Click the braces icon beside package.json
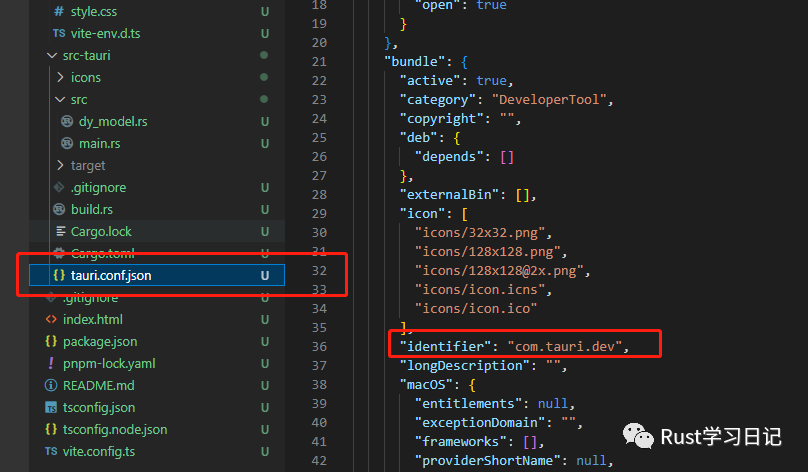Image resolution: width=808 pixels, height=472 pixels. [51, 341]
